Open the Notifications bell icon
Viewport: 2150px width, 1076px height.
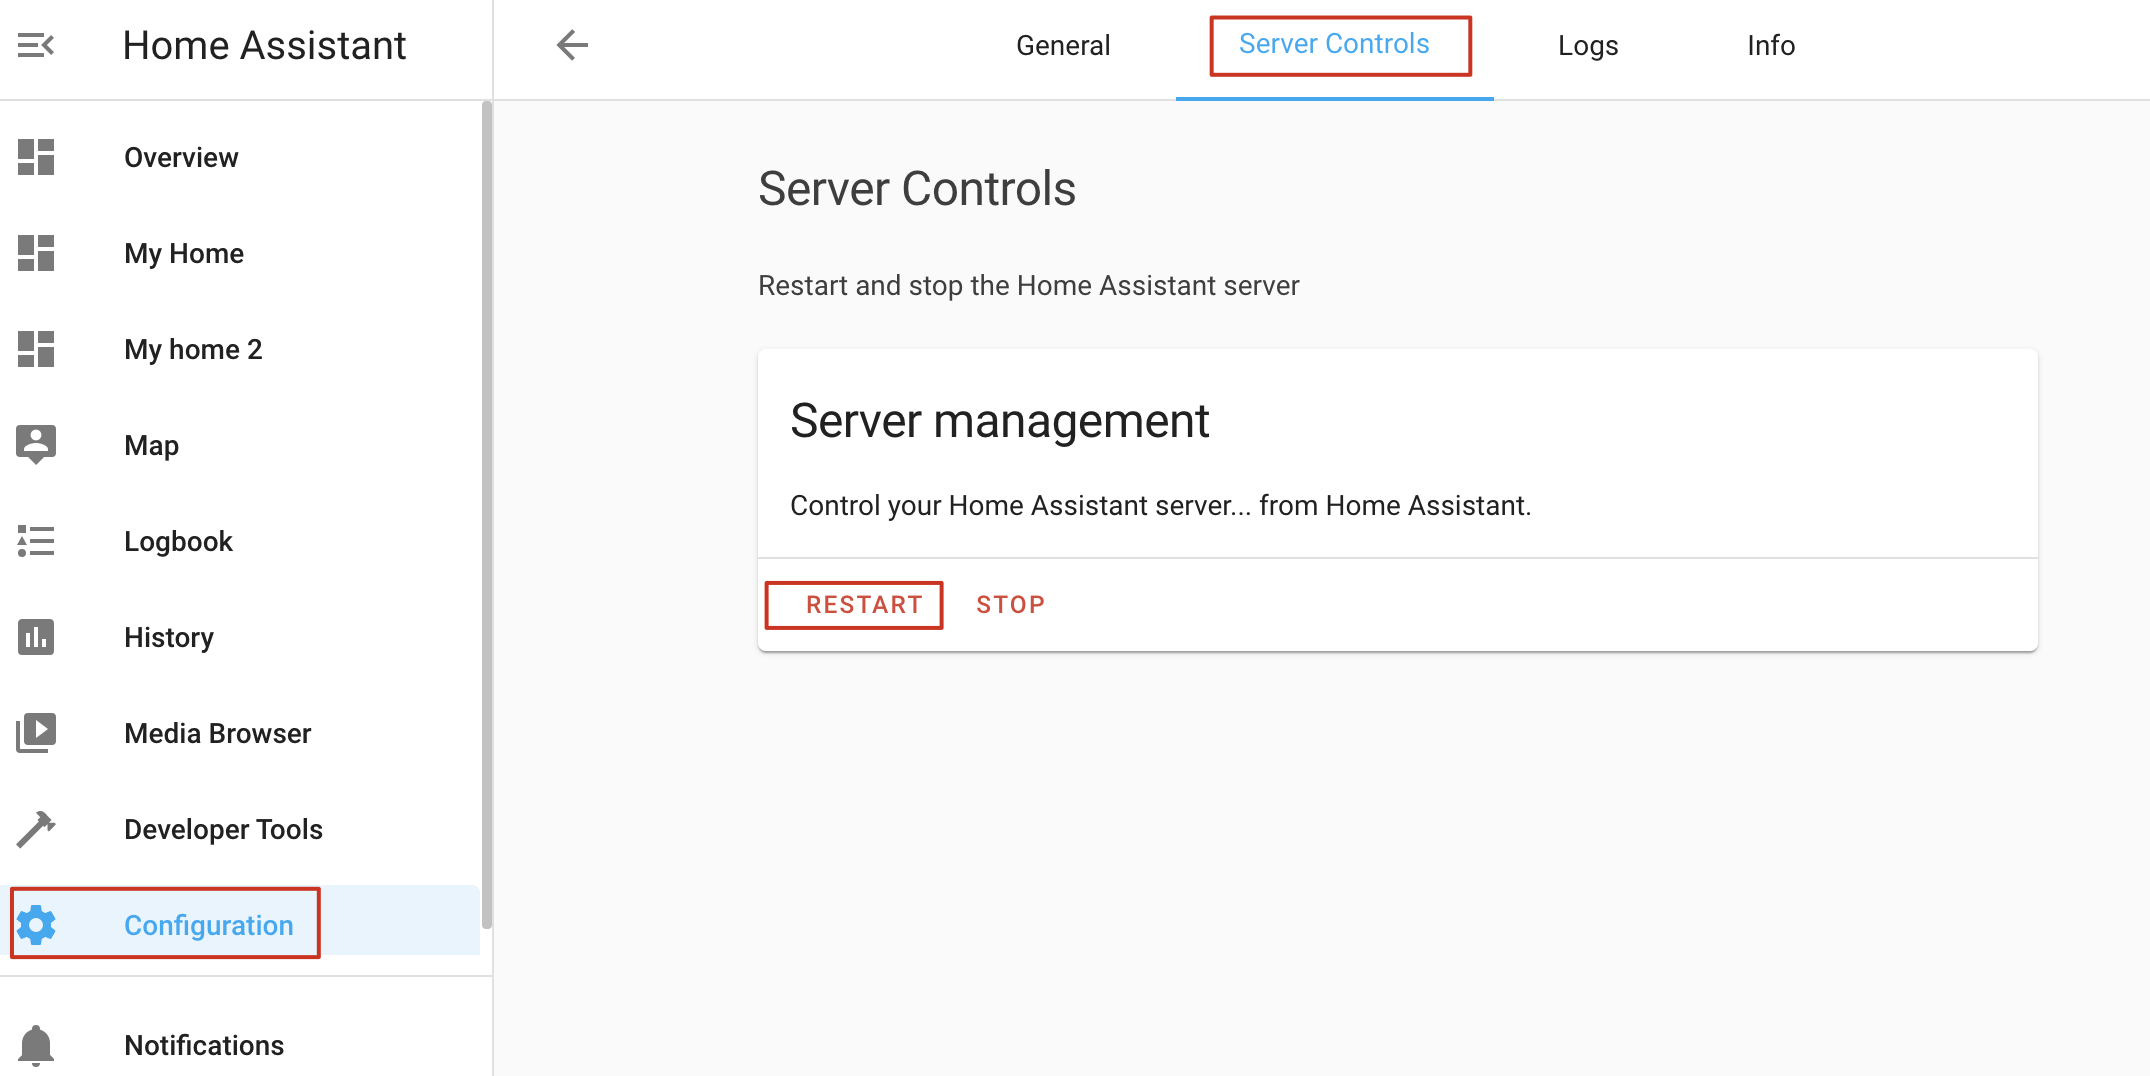36,1045
